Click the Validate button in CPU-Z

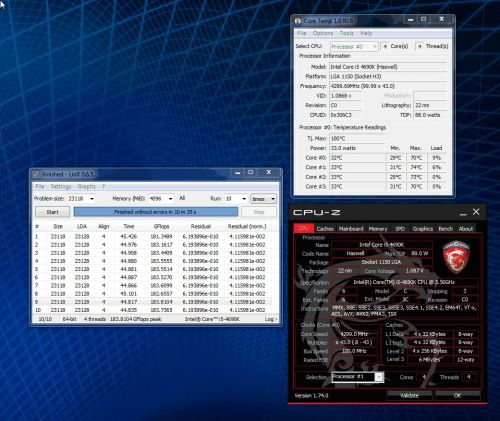point(409,395)
